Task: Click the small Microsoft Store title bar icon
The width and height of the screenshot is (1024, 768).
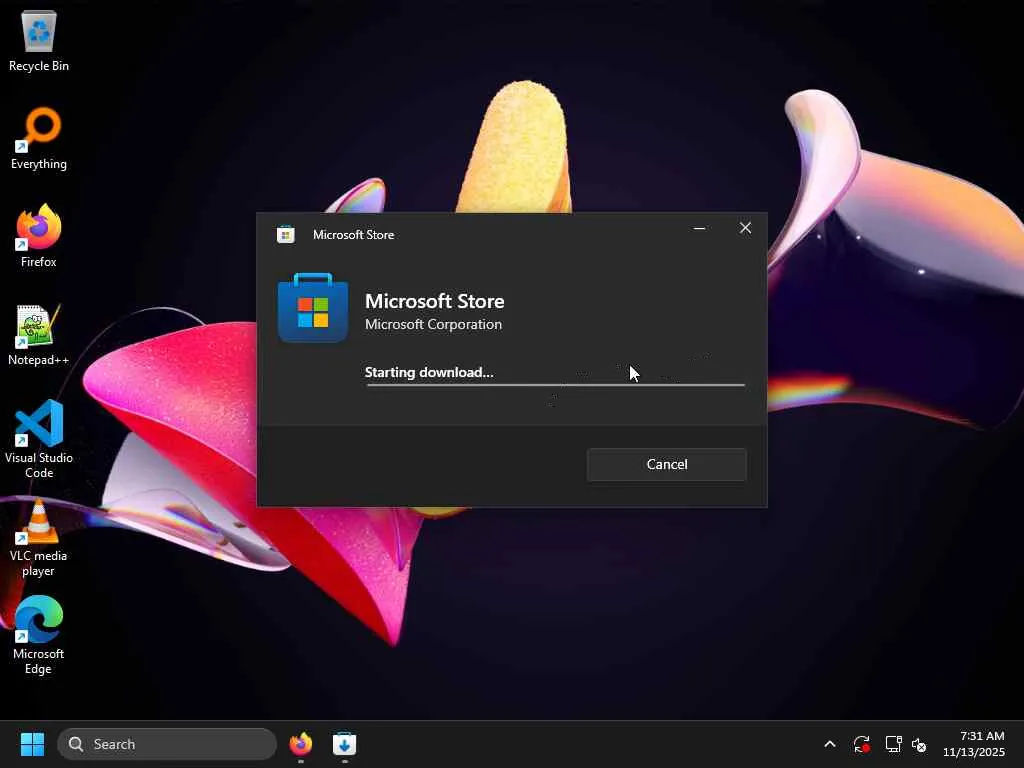Action: click(285, 234)
